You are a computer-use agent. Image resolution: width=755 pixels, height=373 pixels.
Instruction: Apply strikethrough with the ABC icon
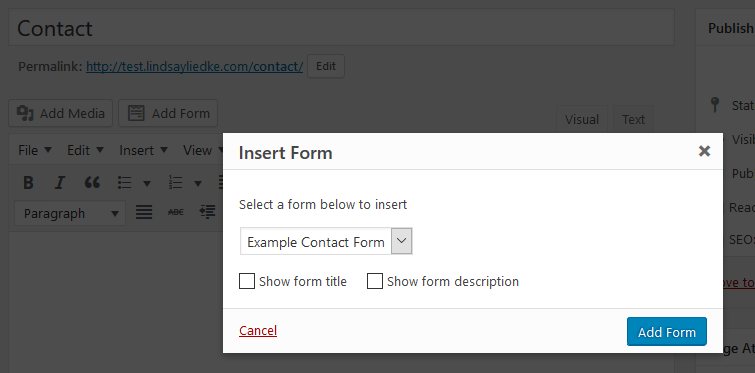click(176, 212)
